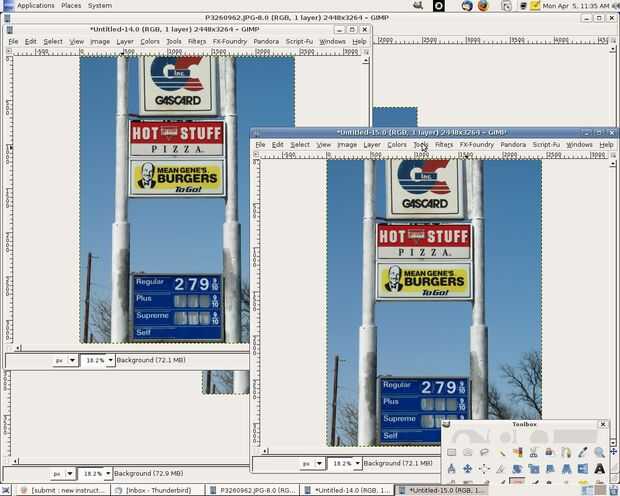Viewport: 620px width, 496px height.
Task: Select the Scissors Select tool
Action: [534, 452]
